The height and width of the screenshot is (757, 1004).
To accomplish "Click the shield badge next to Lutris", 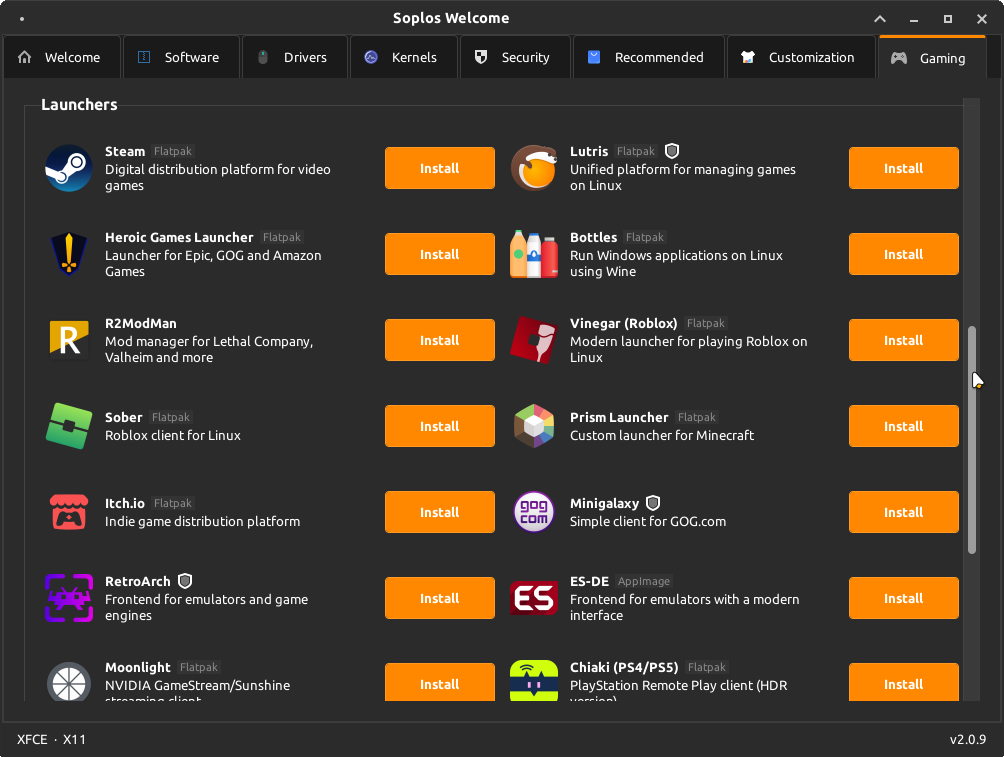I will [672, 151].
